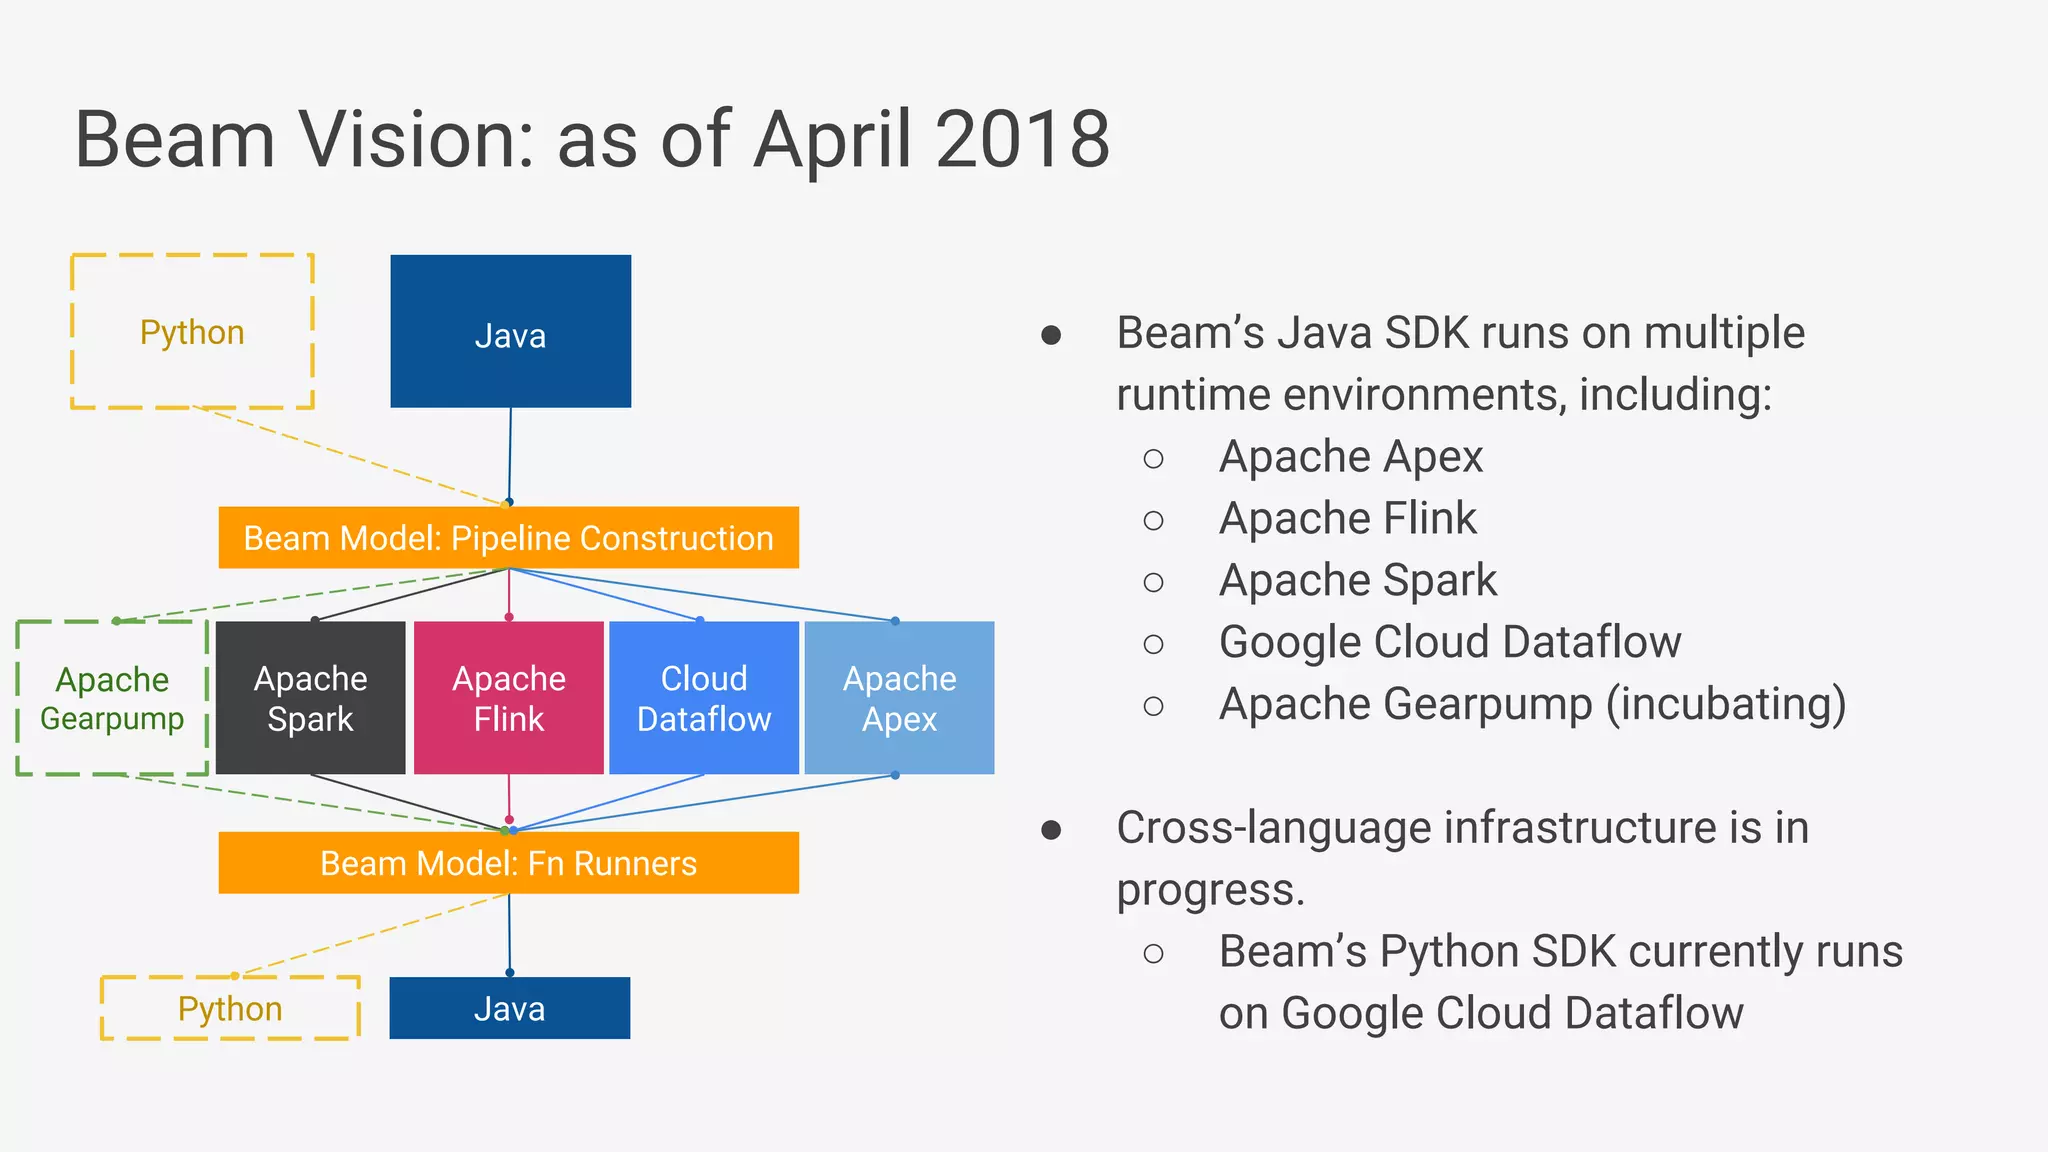Select the light blue Apache Apex box
2048x1152 pixels.
click(899, 698)
